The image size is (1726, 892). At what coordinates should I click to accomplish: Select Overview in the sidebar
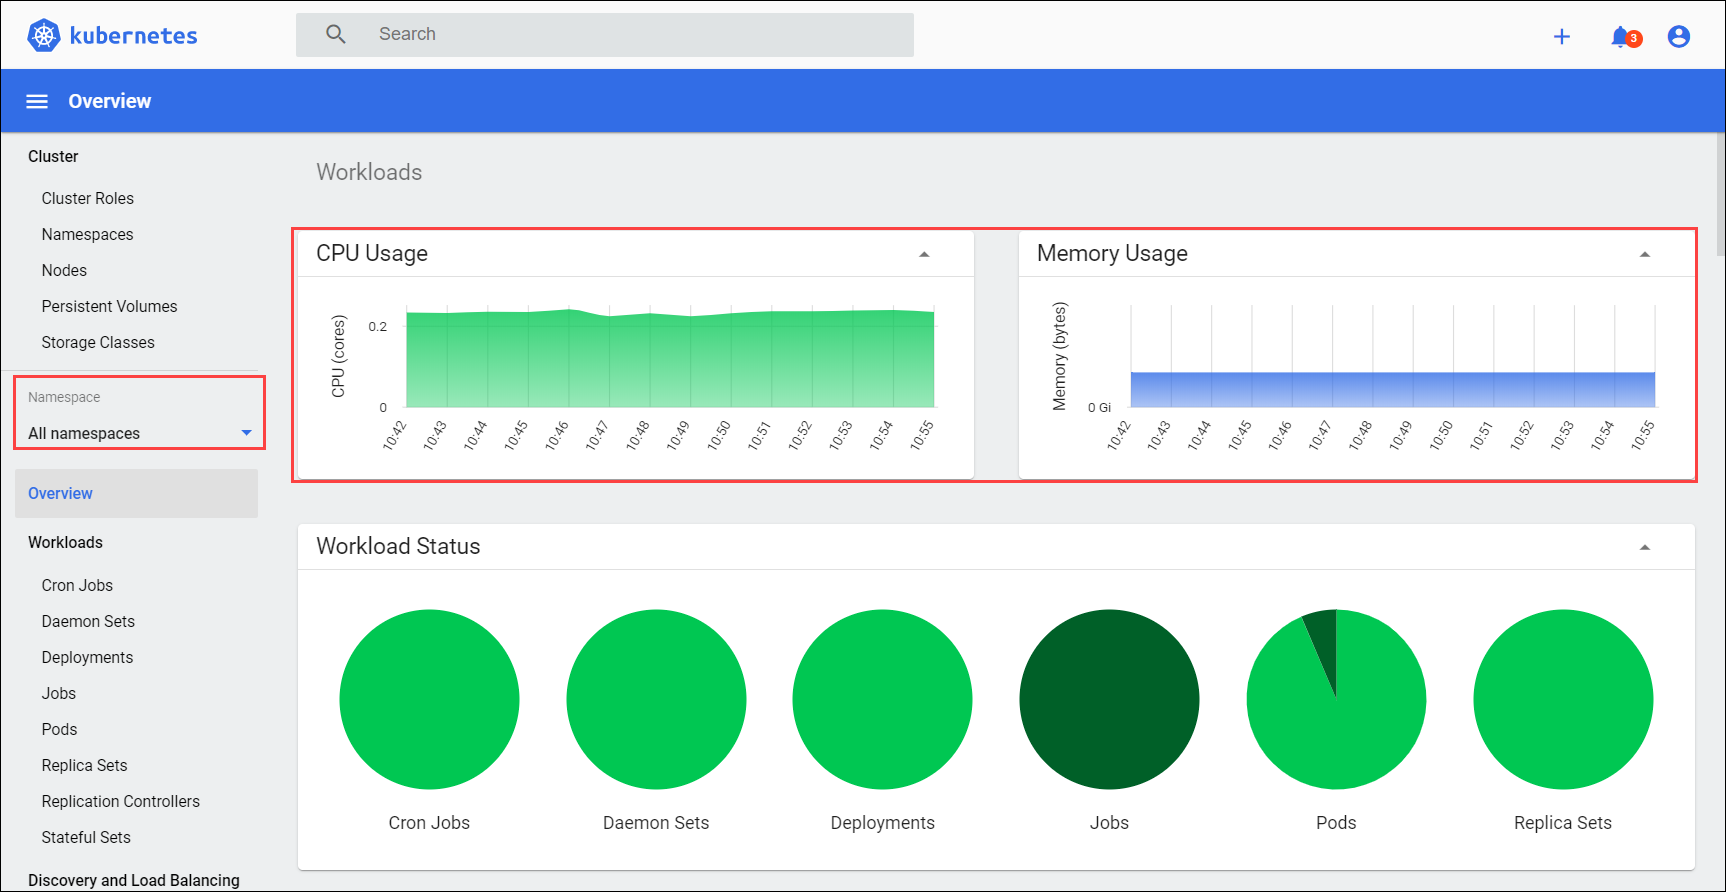click(61, 494)
